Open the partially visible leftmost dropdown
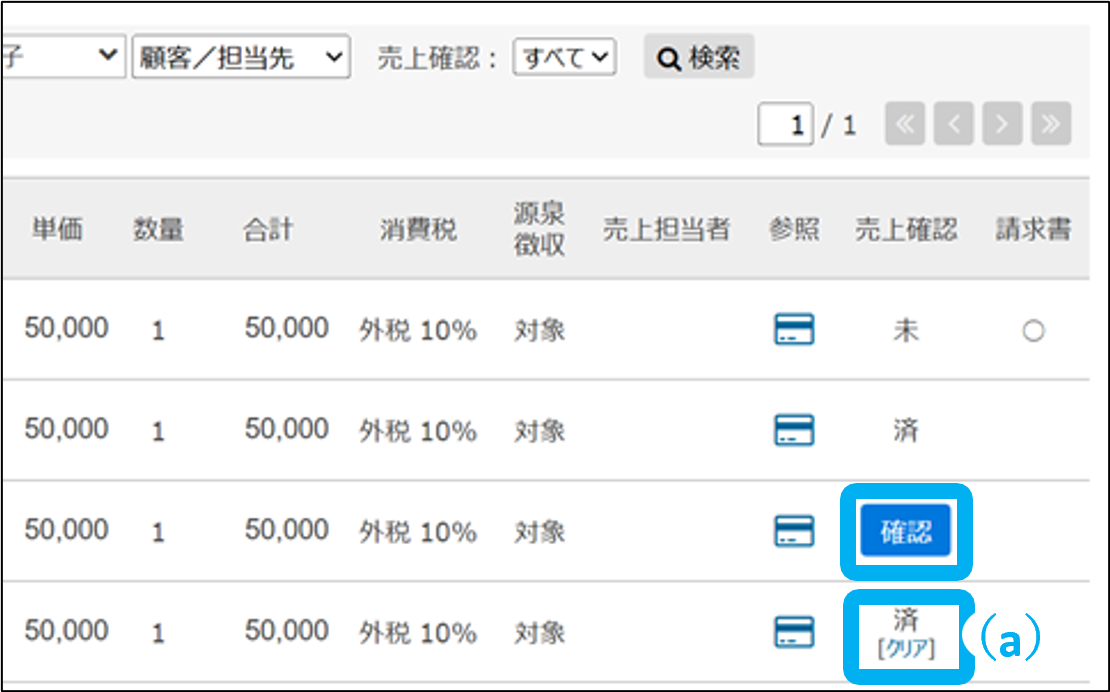The width and height of the screenshot is (1110, 692). 62,58
